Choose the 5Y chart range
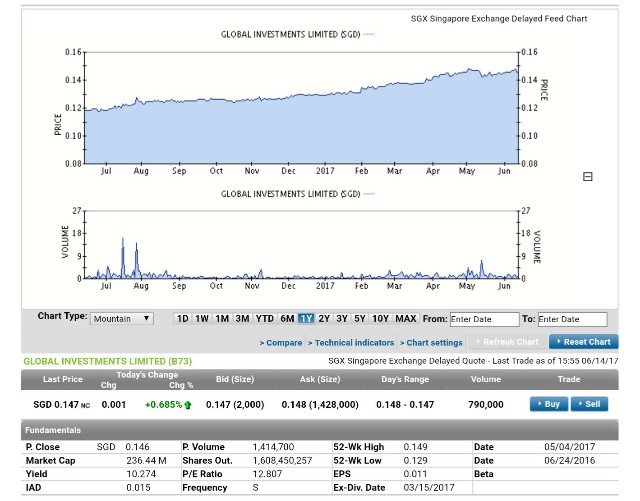The image size is (640, 501). [x=360, y=319]
